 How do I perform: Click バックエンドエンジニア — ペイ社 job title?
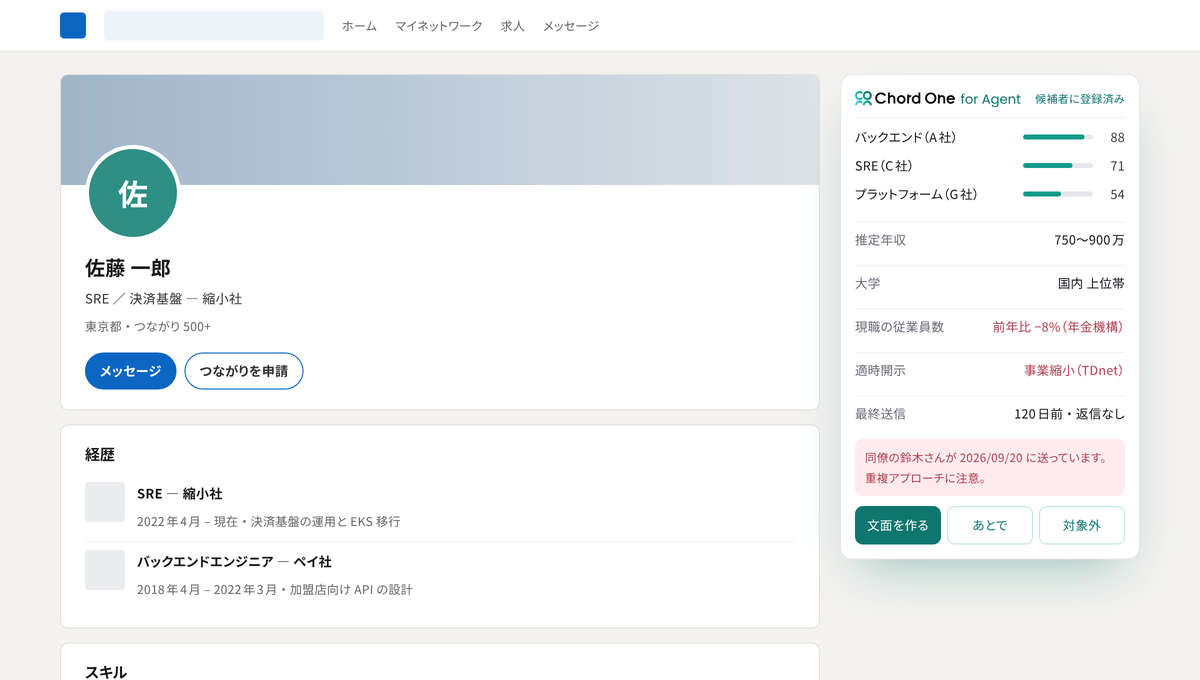234,562
